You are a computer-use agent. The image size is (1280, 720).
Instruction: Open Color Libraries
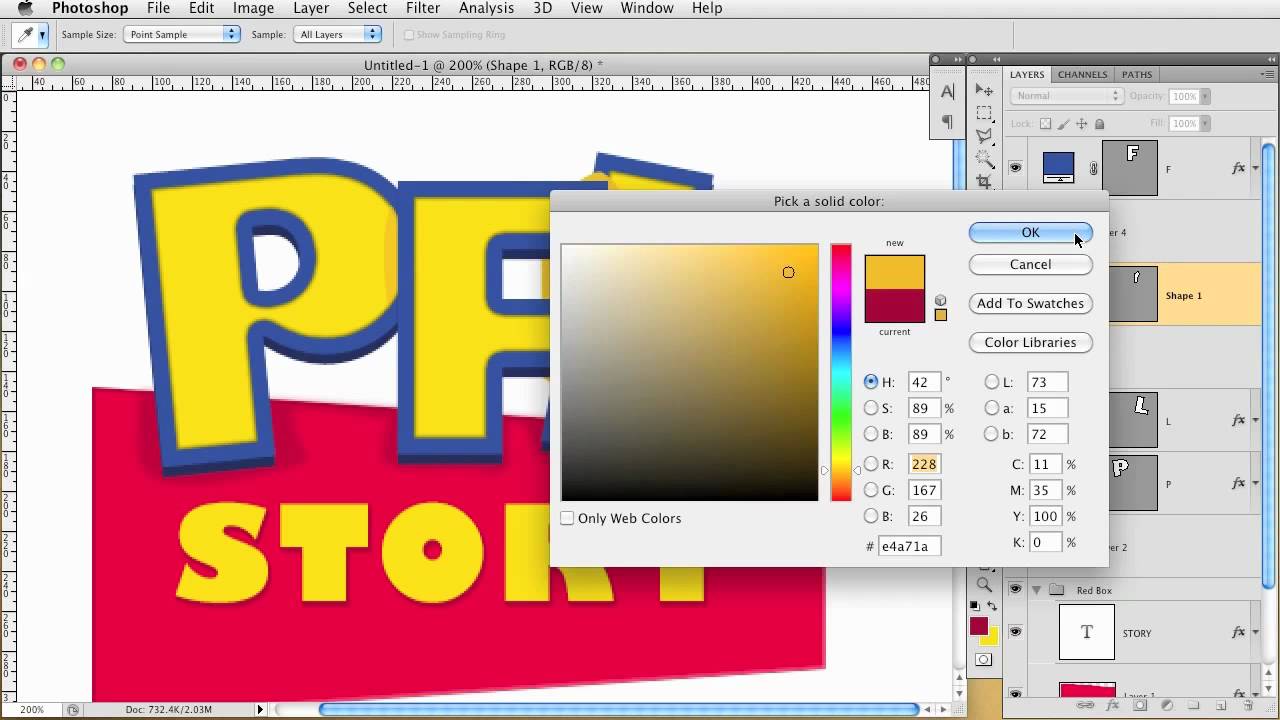pyautogui.click(x=1030, y=342)
